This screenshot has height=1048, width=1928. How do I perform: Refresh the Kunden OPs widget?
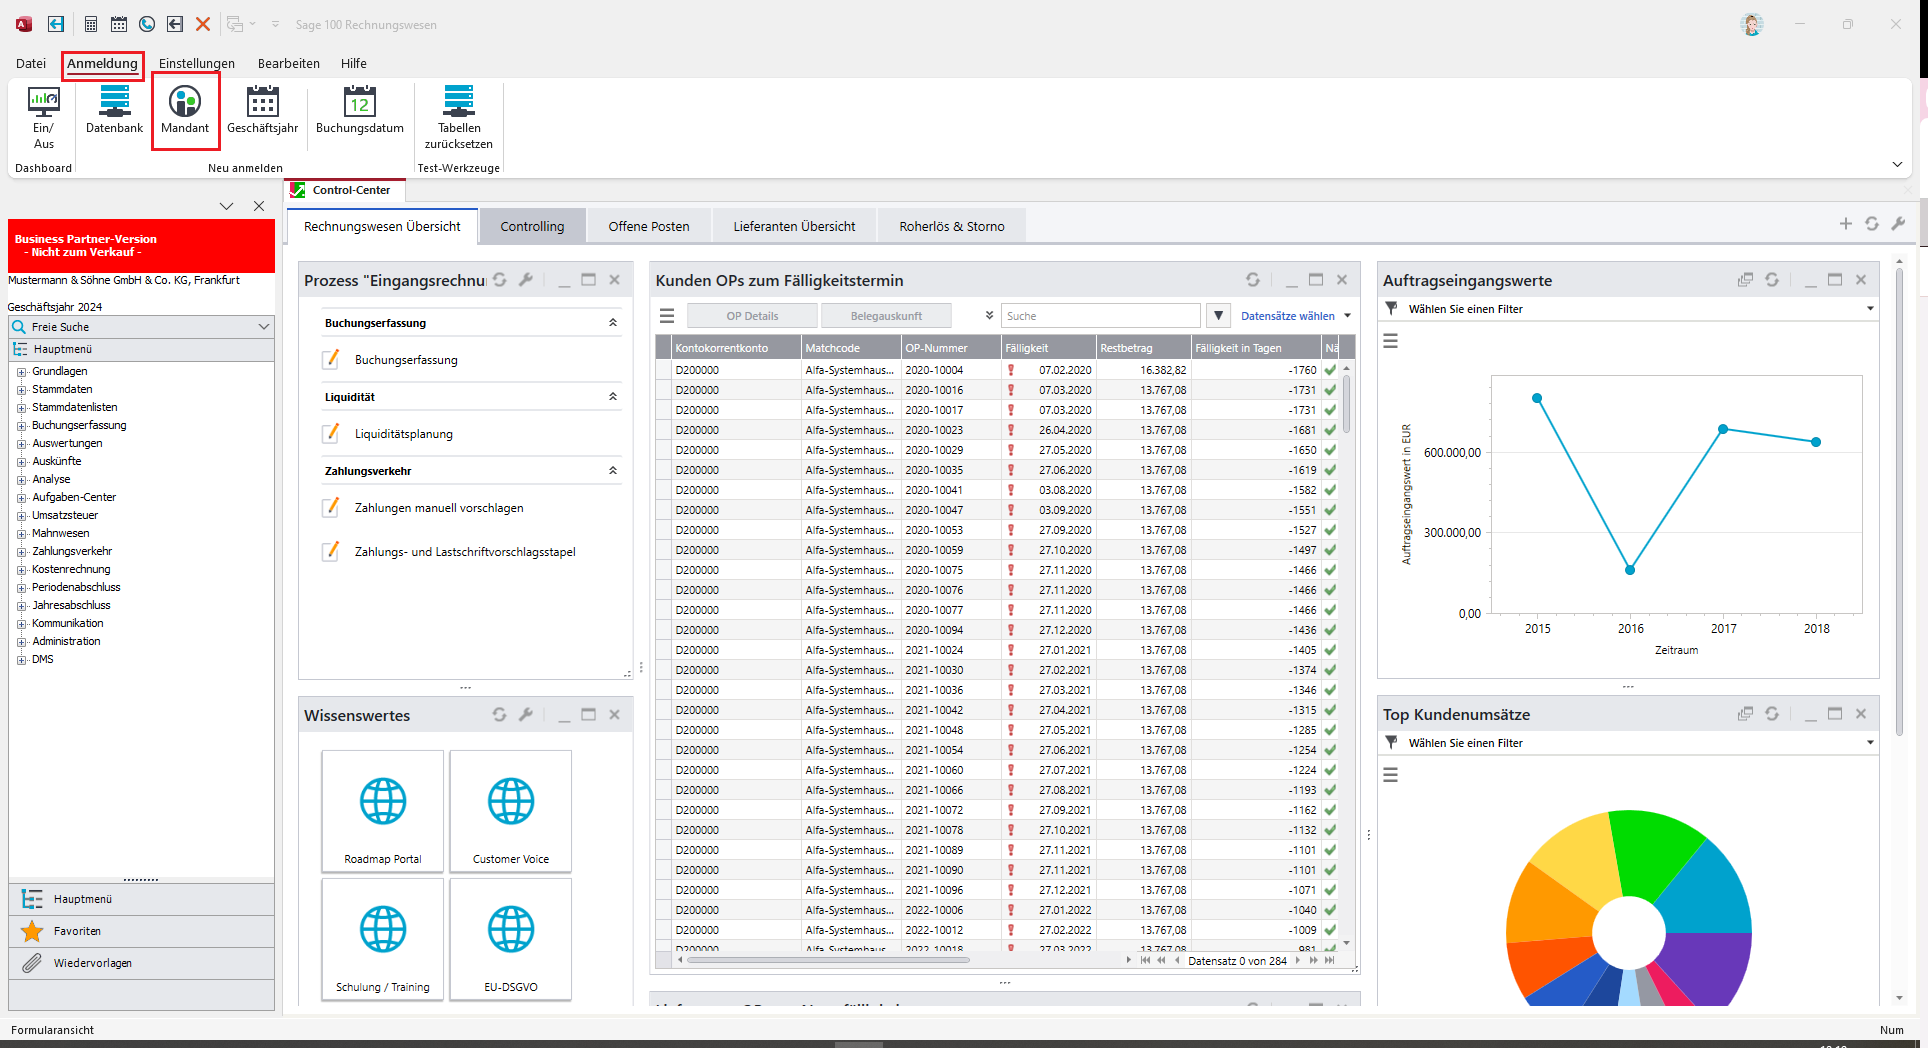click(x=1252, y=280)
